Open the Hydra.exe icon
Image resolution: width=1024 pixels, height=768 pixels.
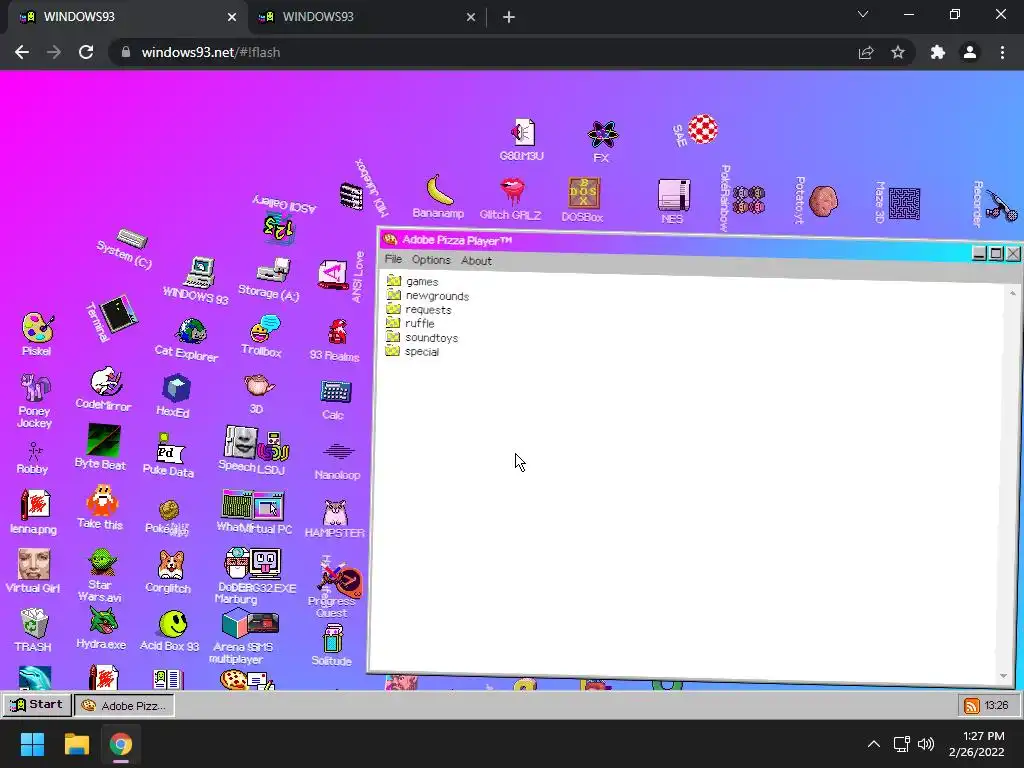pos(103,620)
